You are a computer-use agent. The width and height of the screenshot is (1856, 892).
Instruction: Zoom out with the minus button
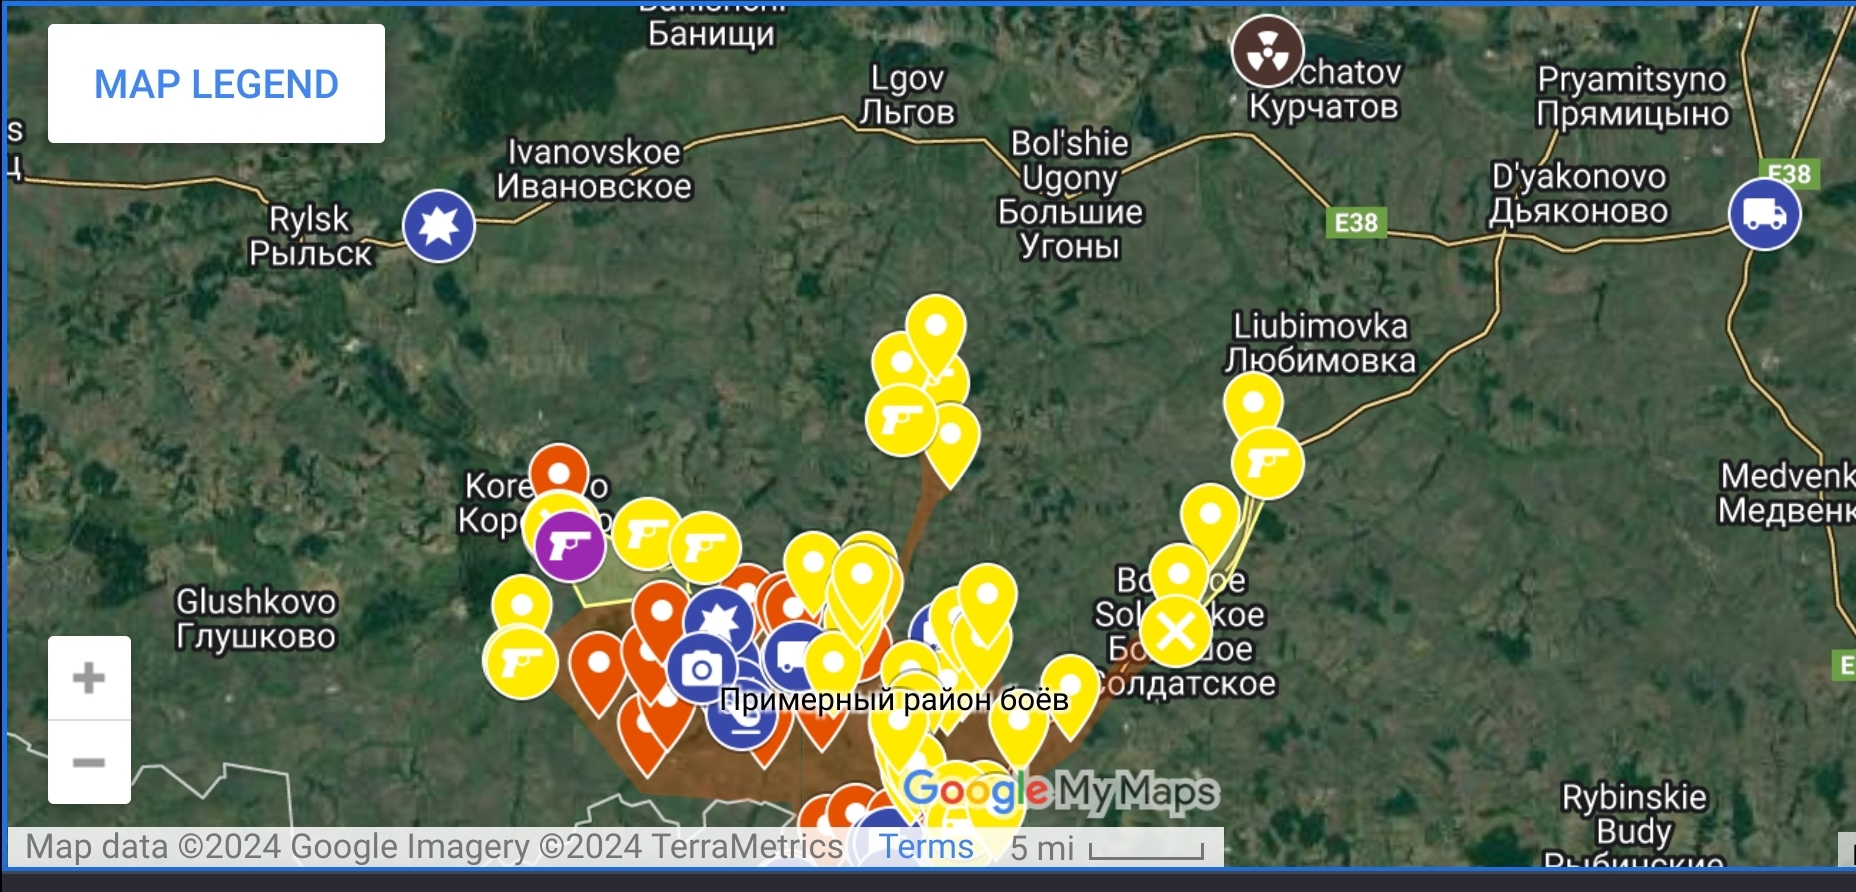[x=89, y=762]
